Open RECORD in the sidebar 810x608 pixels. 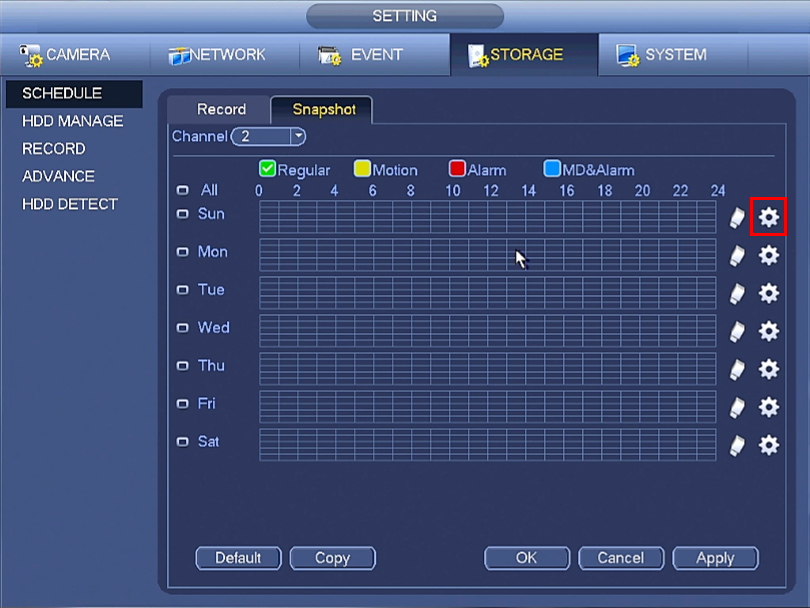click(54, 149)
